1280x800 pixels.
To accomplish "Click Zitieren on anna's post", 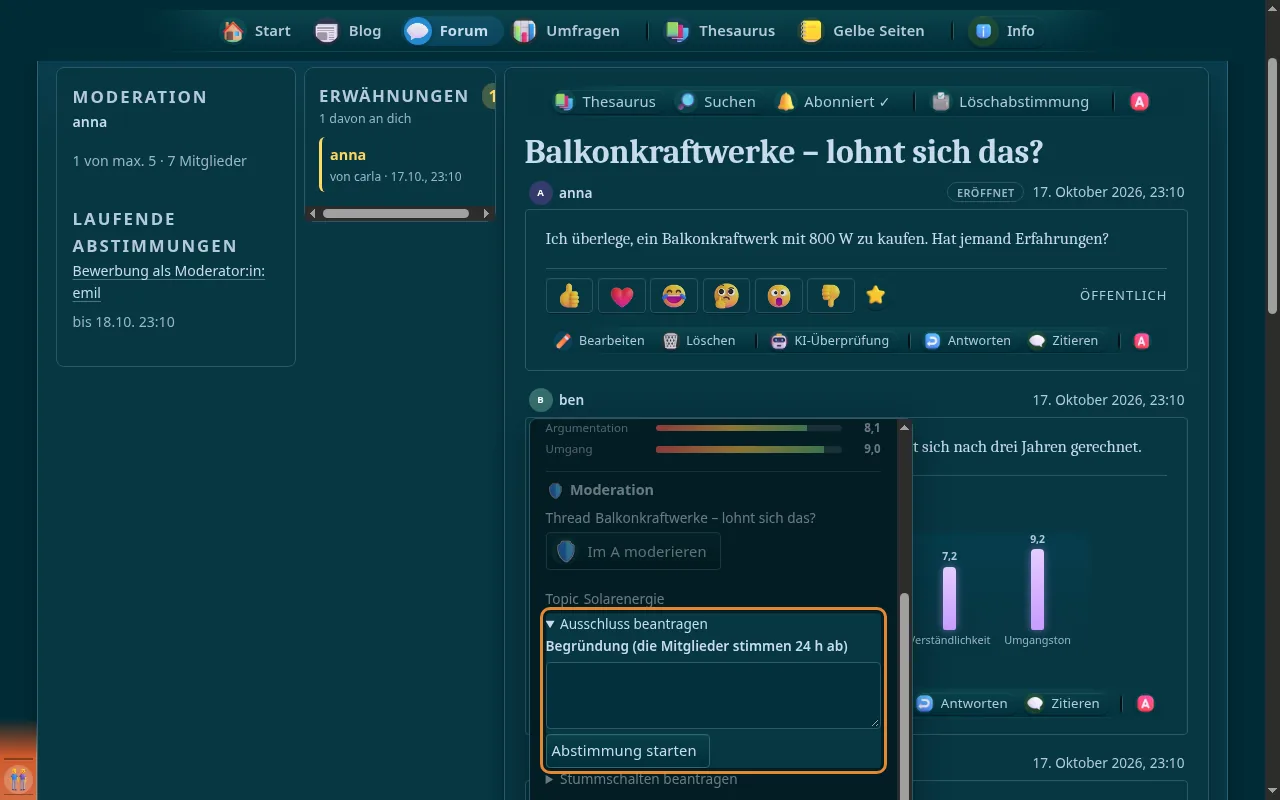I will pos(1063,341).
